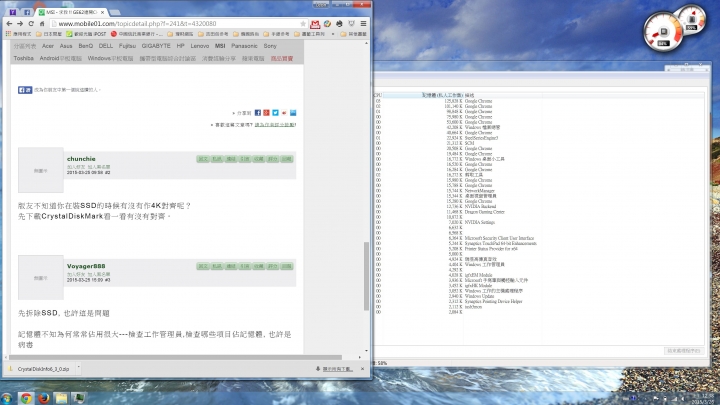This screenshot has width=720, height=405.
Task: Select the MSI mobile01 topic tab
Action: click(x=71, y=12)
